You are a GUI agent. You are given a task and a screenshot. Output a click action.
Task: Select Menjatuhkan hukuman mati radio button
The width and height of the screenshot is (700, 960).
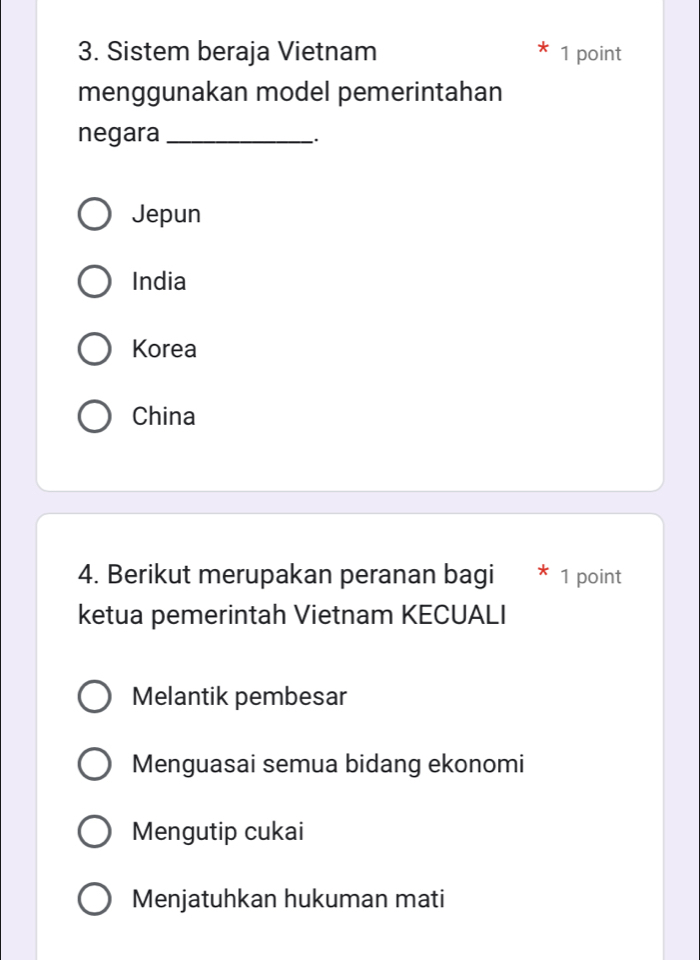tap(95, 900)
